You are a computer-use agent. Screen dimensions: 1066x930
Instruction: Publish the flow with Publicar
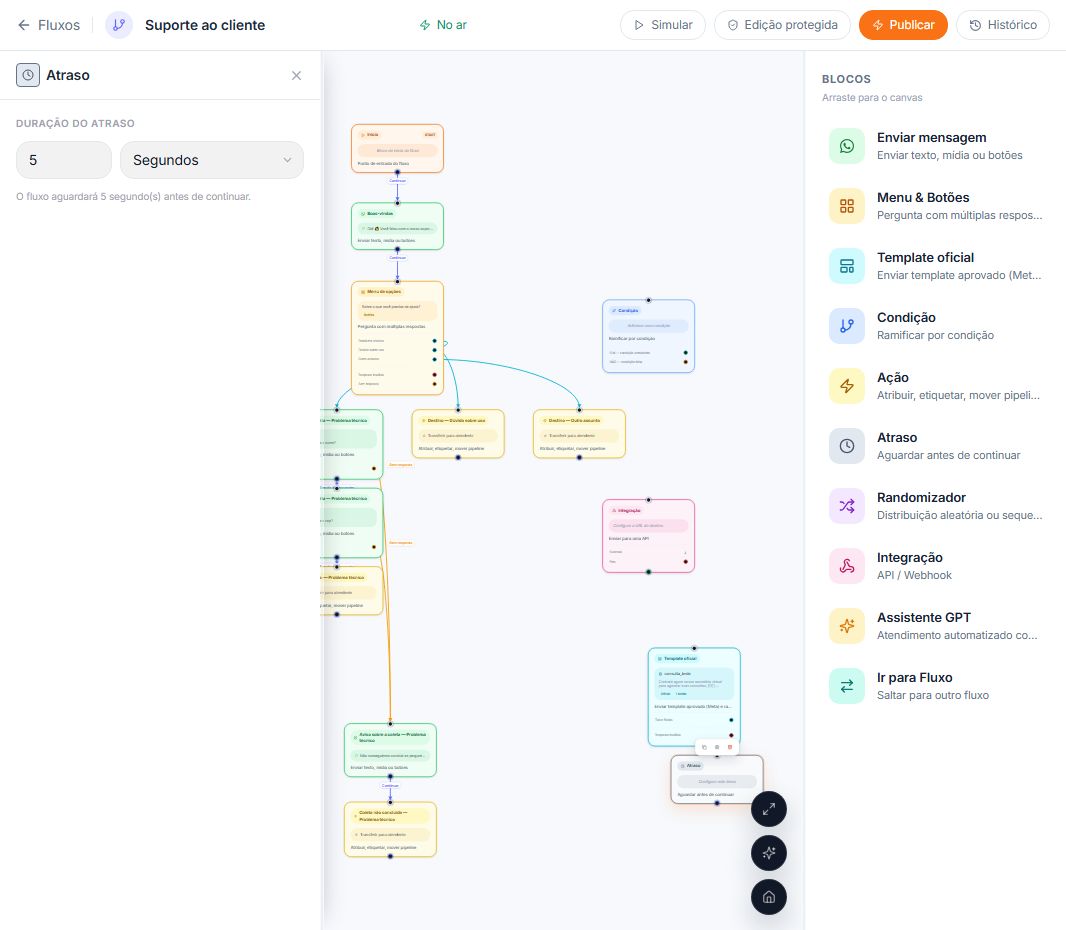click(903, 25)
